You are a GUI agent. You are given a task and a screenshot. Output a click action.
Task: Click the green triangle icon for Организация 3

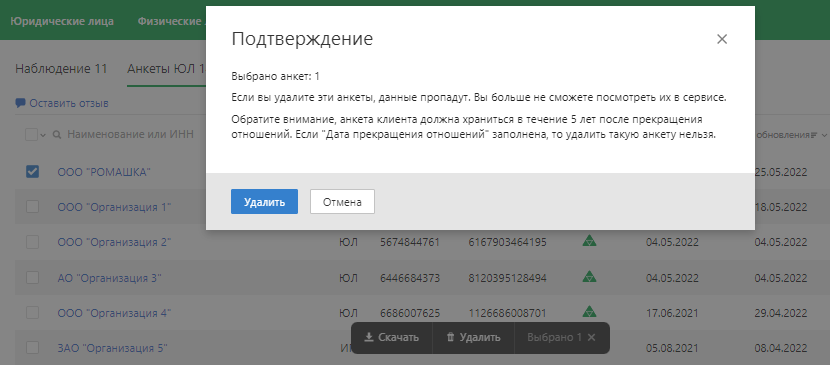(589, 276)
